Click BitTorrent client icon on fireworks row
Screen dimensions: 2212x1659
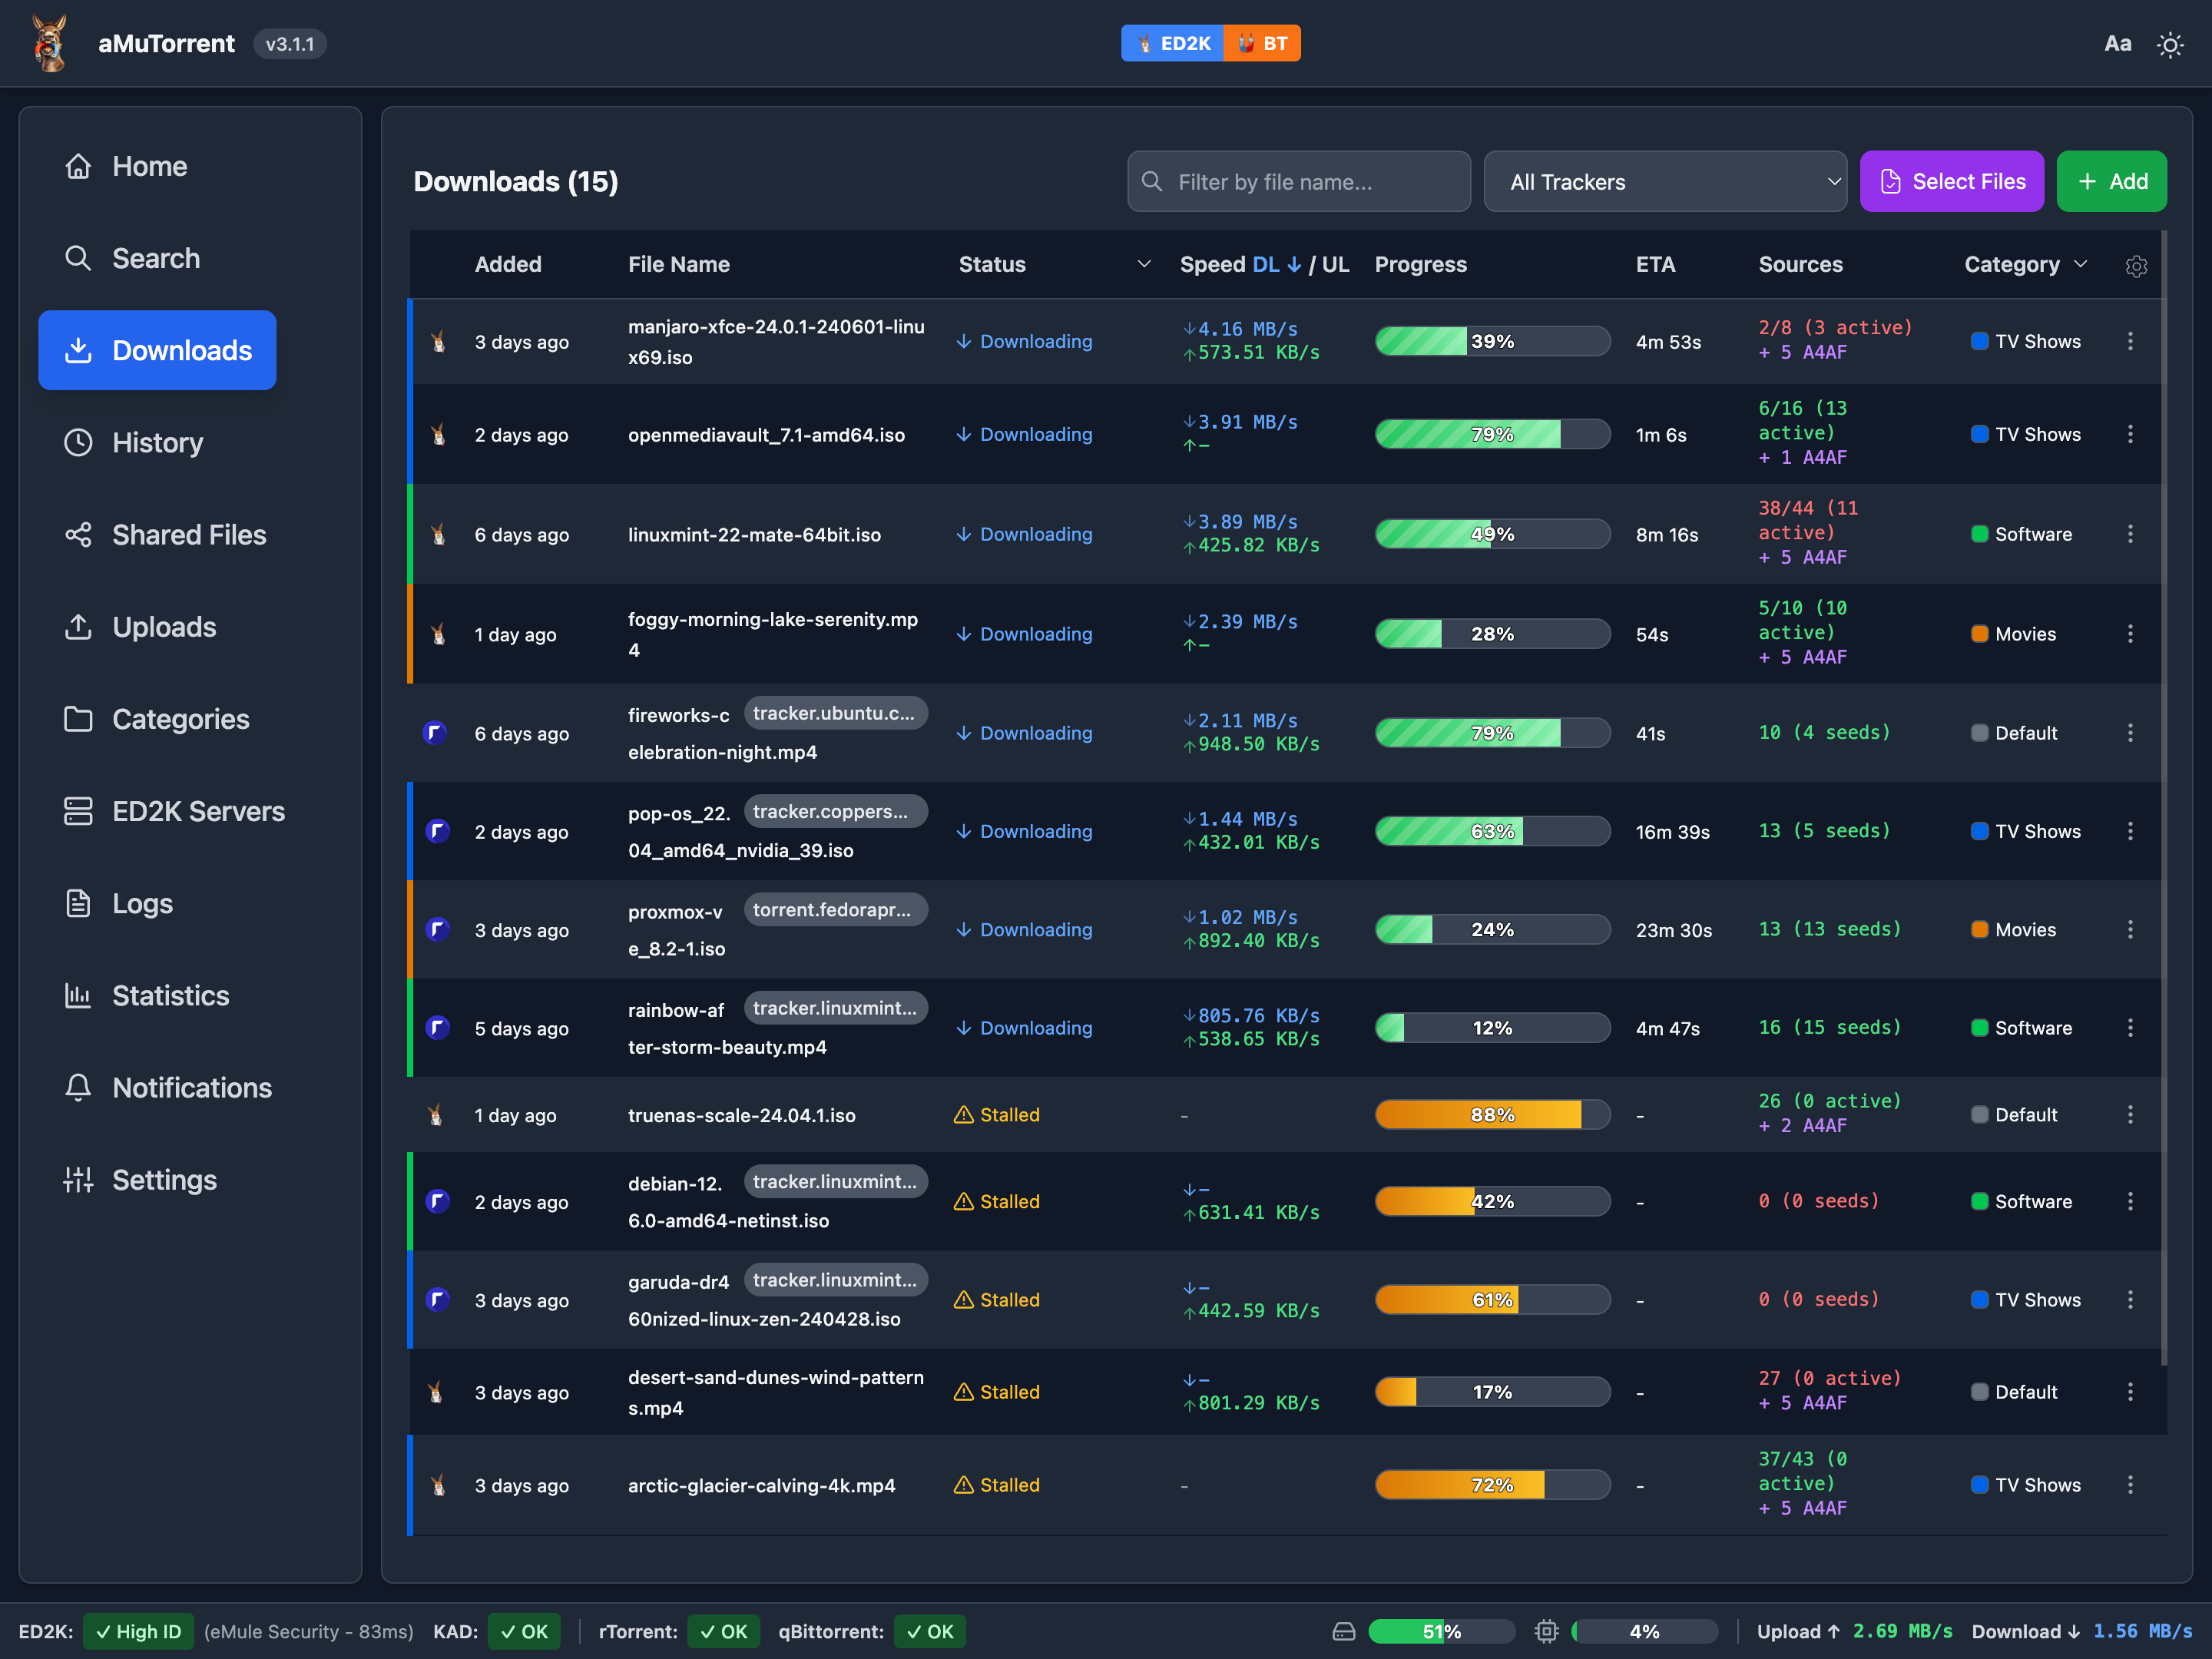pyautogui.click(x=435, y=733)
